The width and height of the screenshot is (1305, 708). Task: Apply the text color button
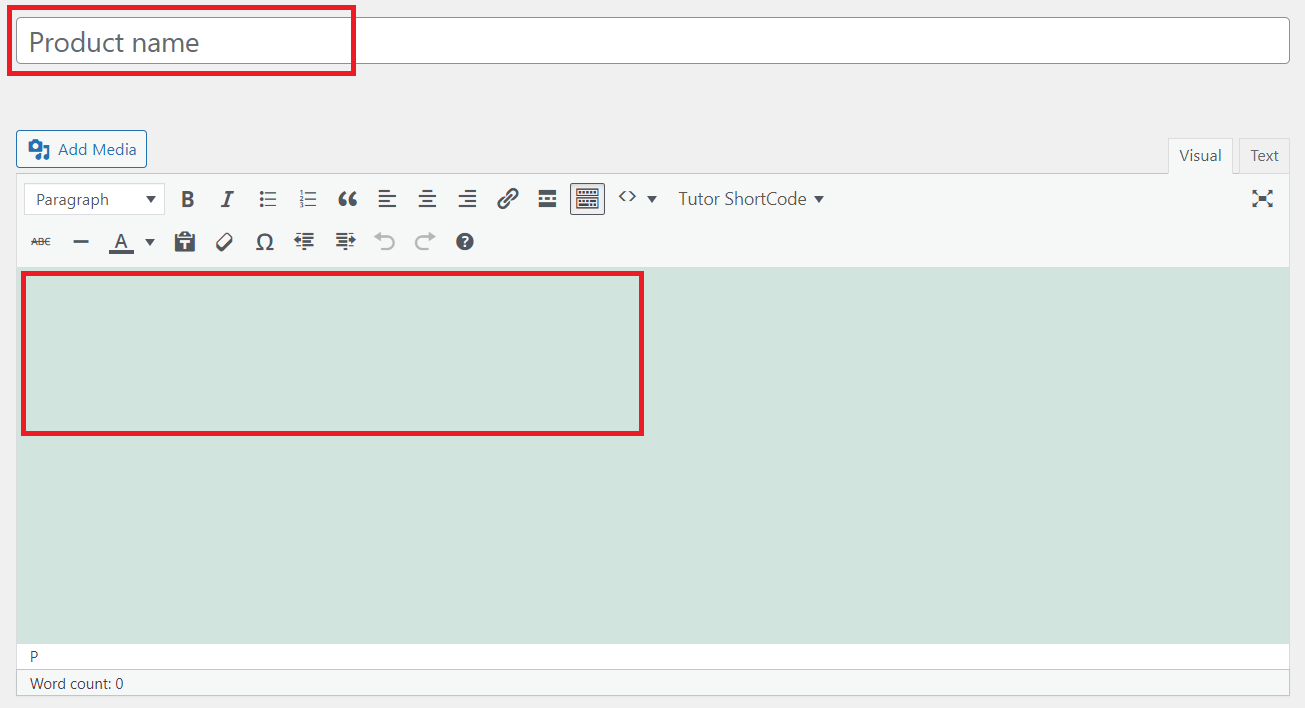(x=121, y=242)
